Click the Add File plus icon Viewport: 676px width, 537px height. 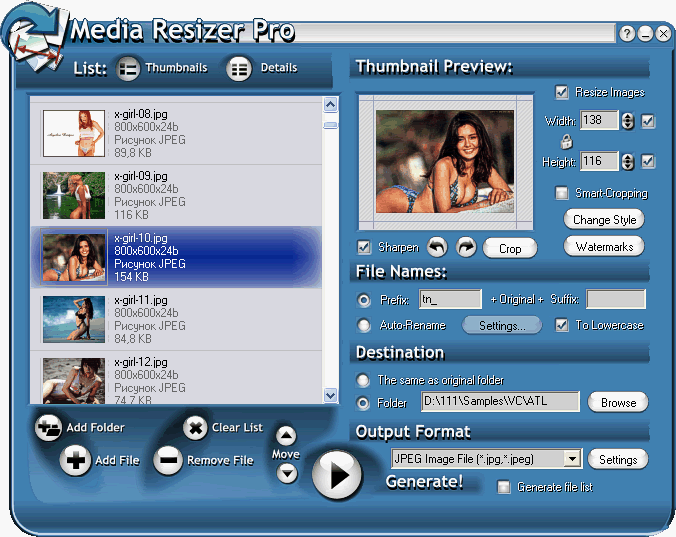coord(75,460)
